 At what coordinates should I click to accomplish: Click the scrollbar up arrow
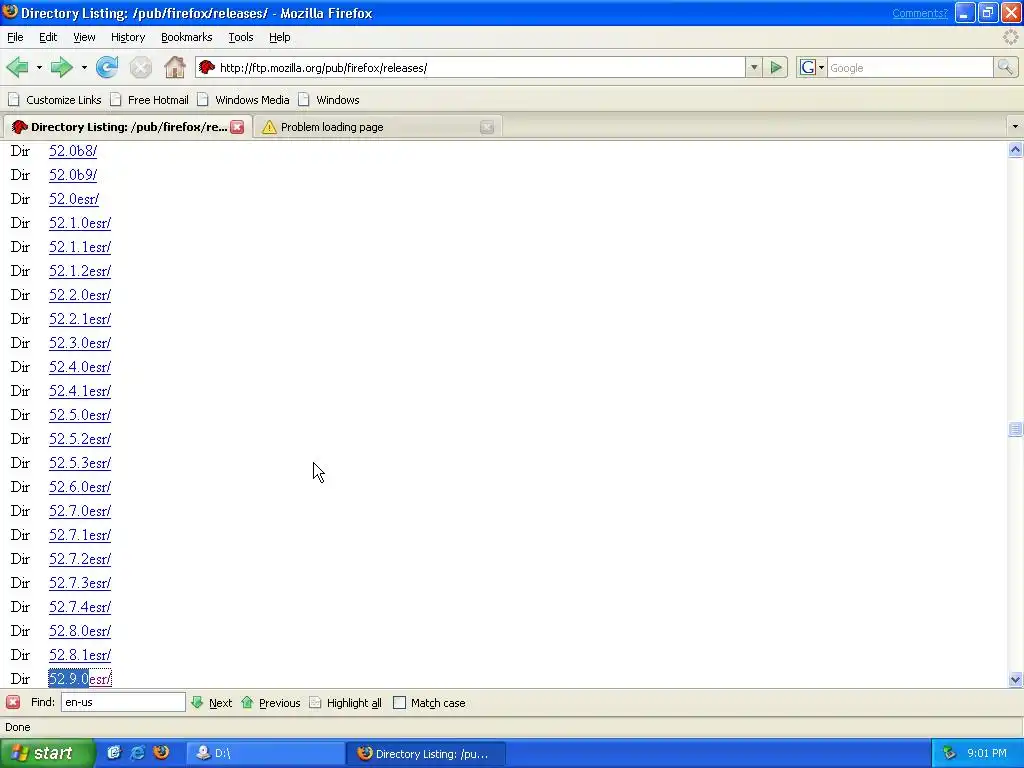pyautogui.click(x=1015, y=150)
